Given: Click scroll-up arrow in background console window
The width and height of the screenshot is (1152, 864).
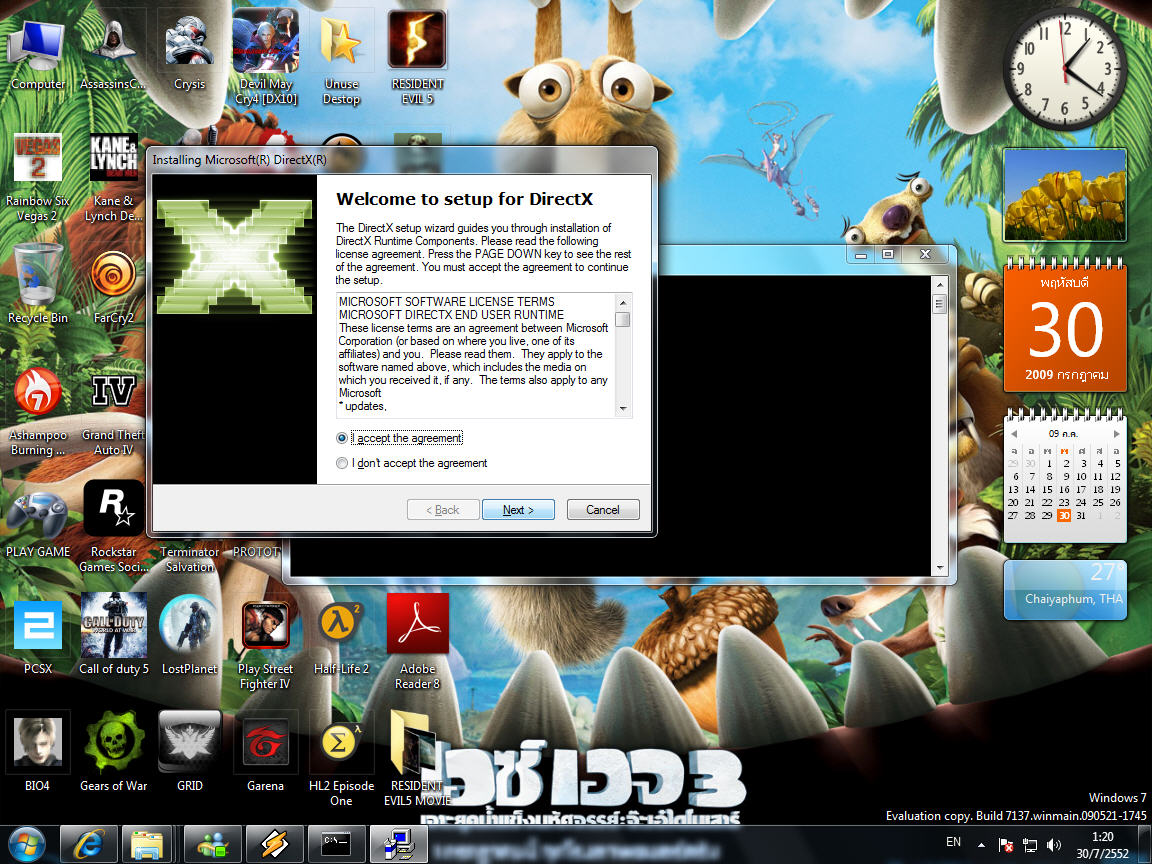Looking at the screenshot, I should click(940, 284).
